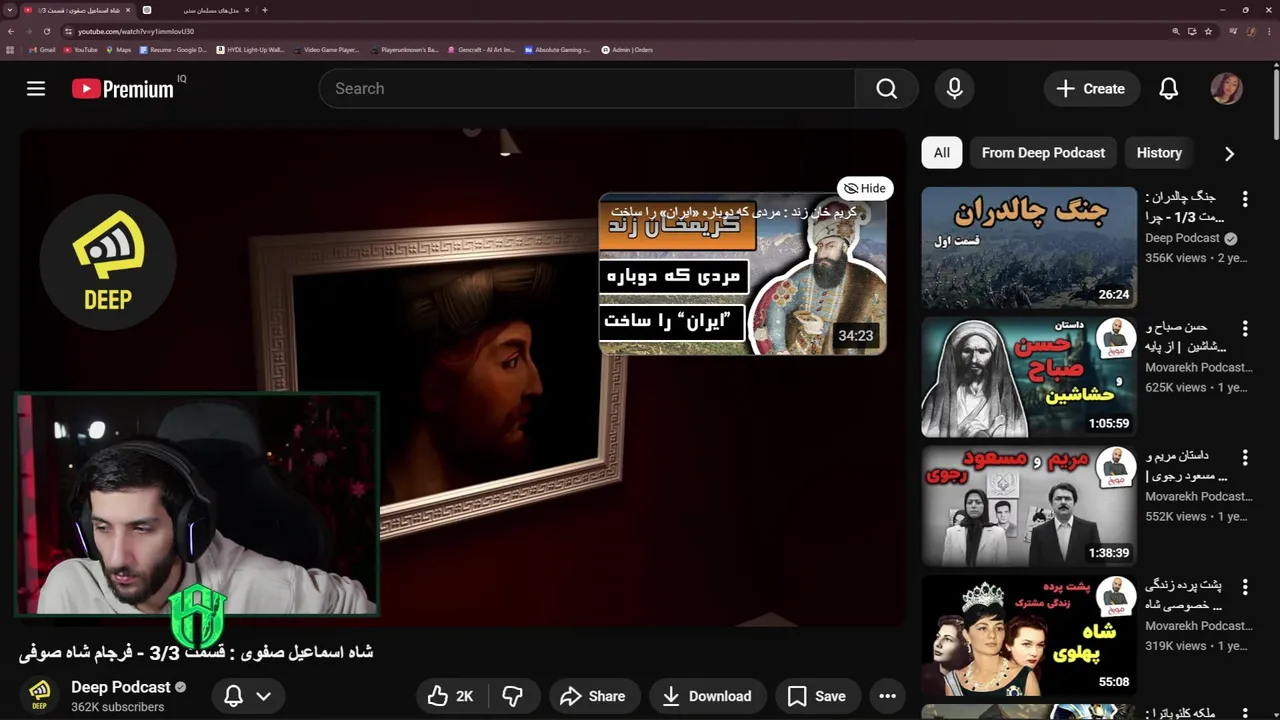Screen dimensions: 1280x720
Task: Start voice search with microphone icon
Action: [955, 89]
